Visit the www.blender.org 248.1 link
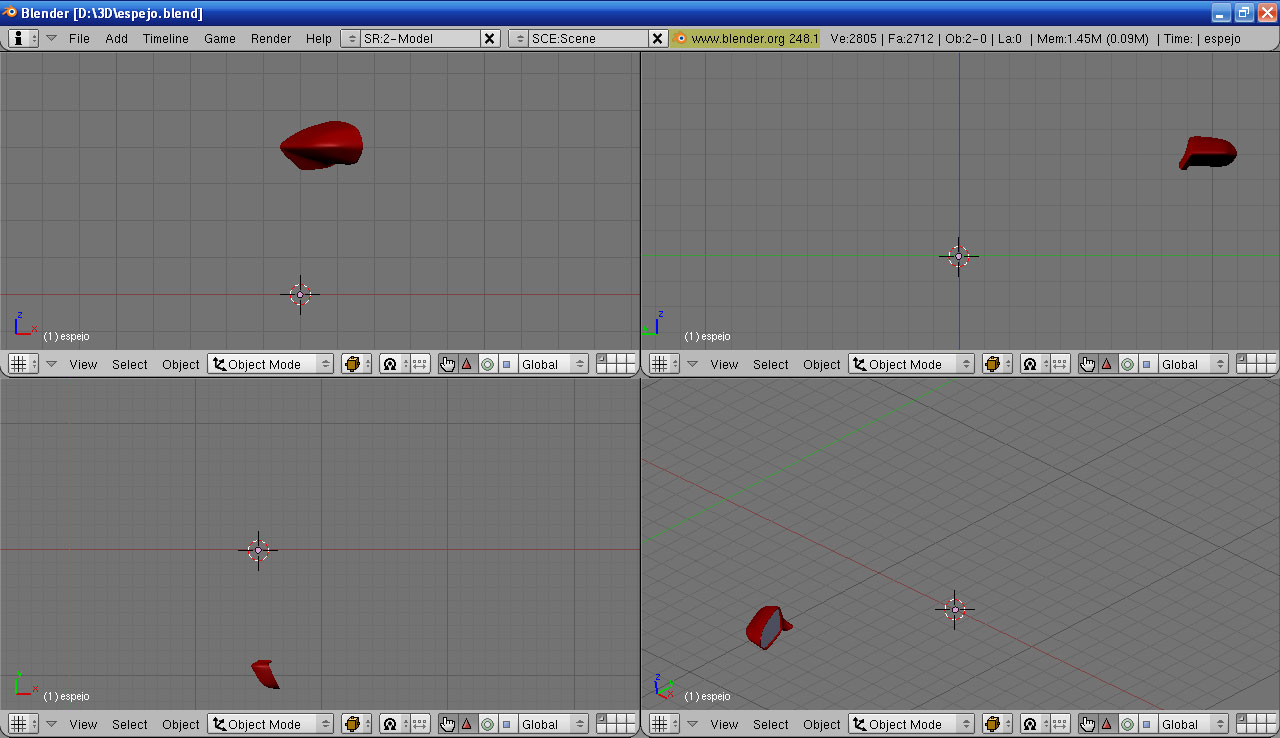 click(x=747, y=38)
